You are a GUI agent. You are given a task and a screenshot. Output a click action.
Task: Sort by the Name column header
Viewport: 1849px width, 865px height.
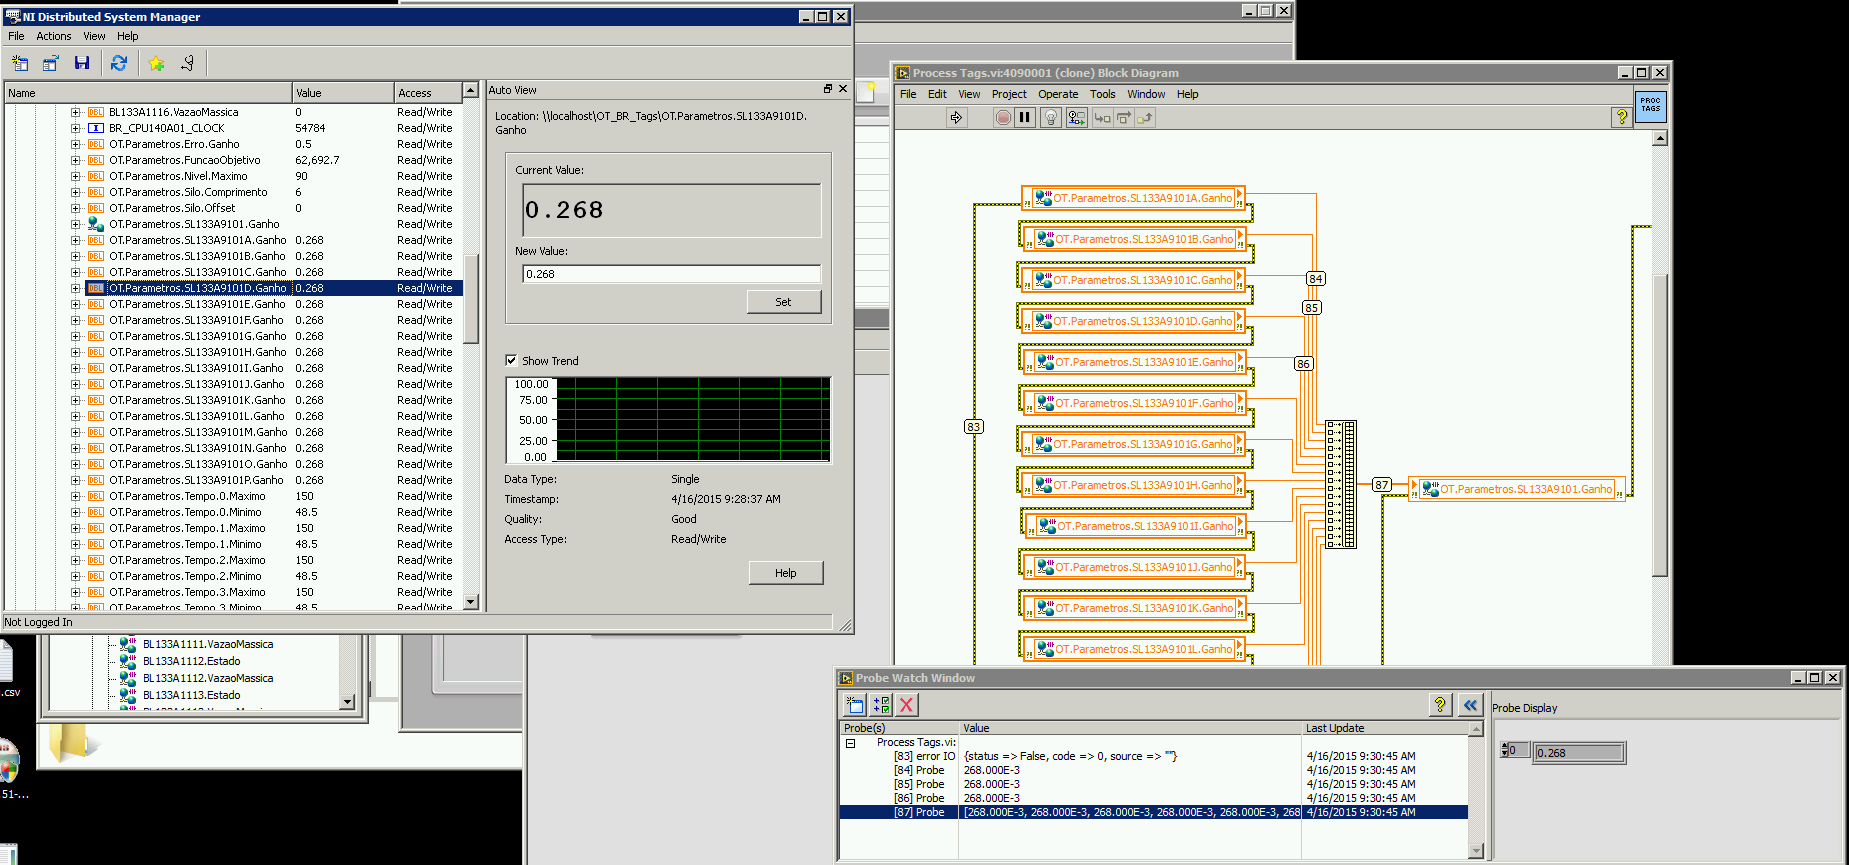(148, 92)
